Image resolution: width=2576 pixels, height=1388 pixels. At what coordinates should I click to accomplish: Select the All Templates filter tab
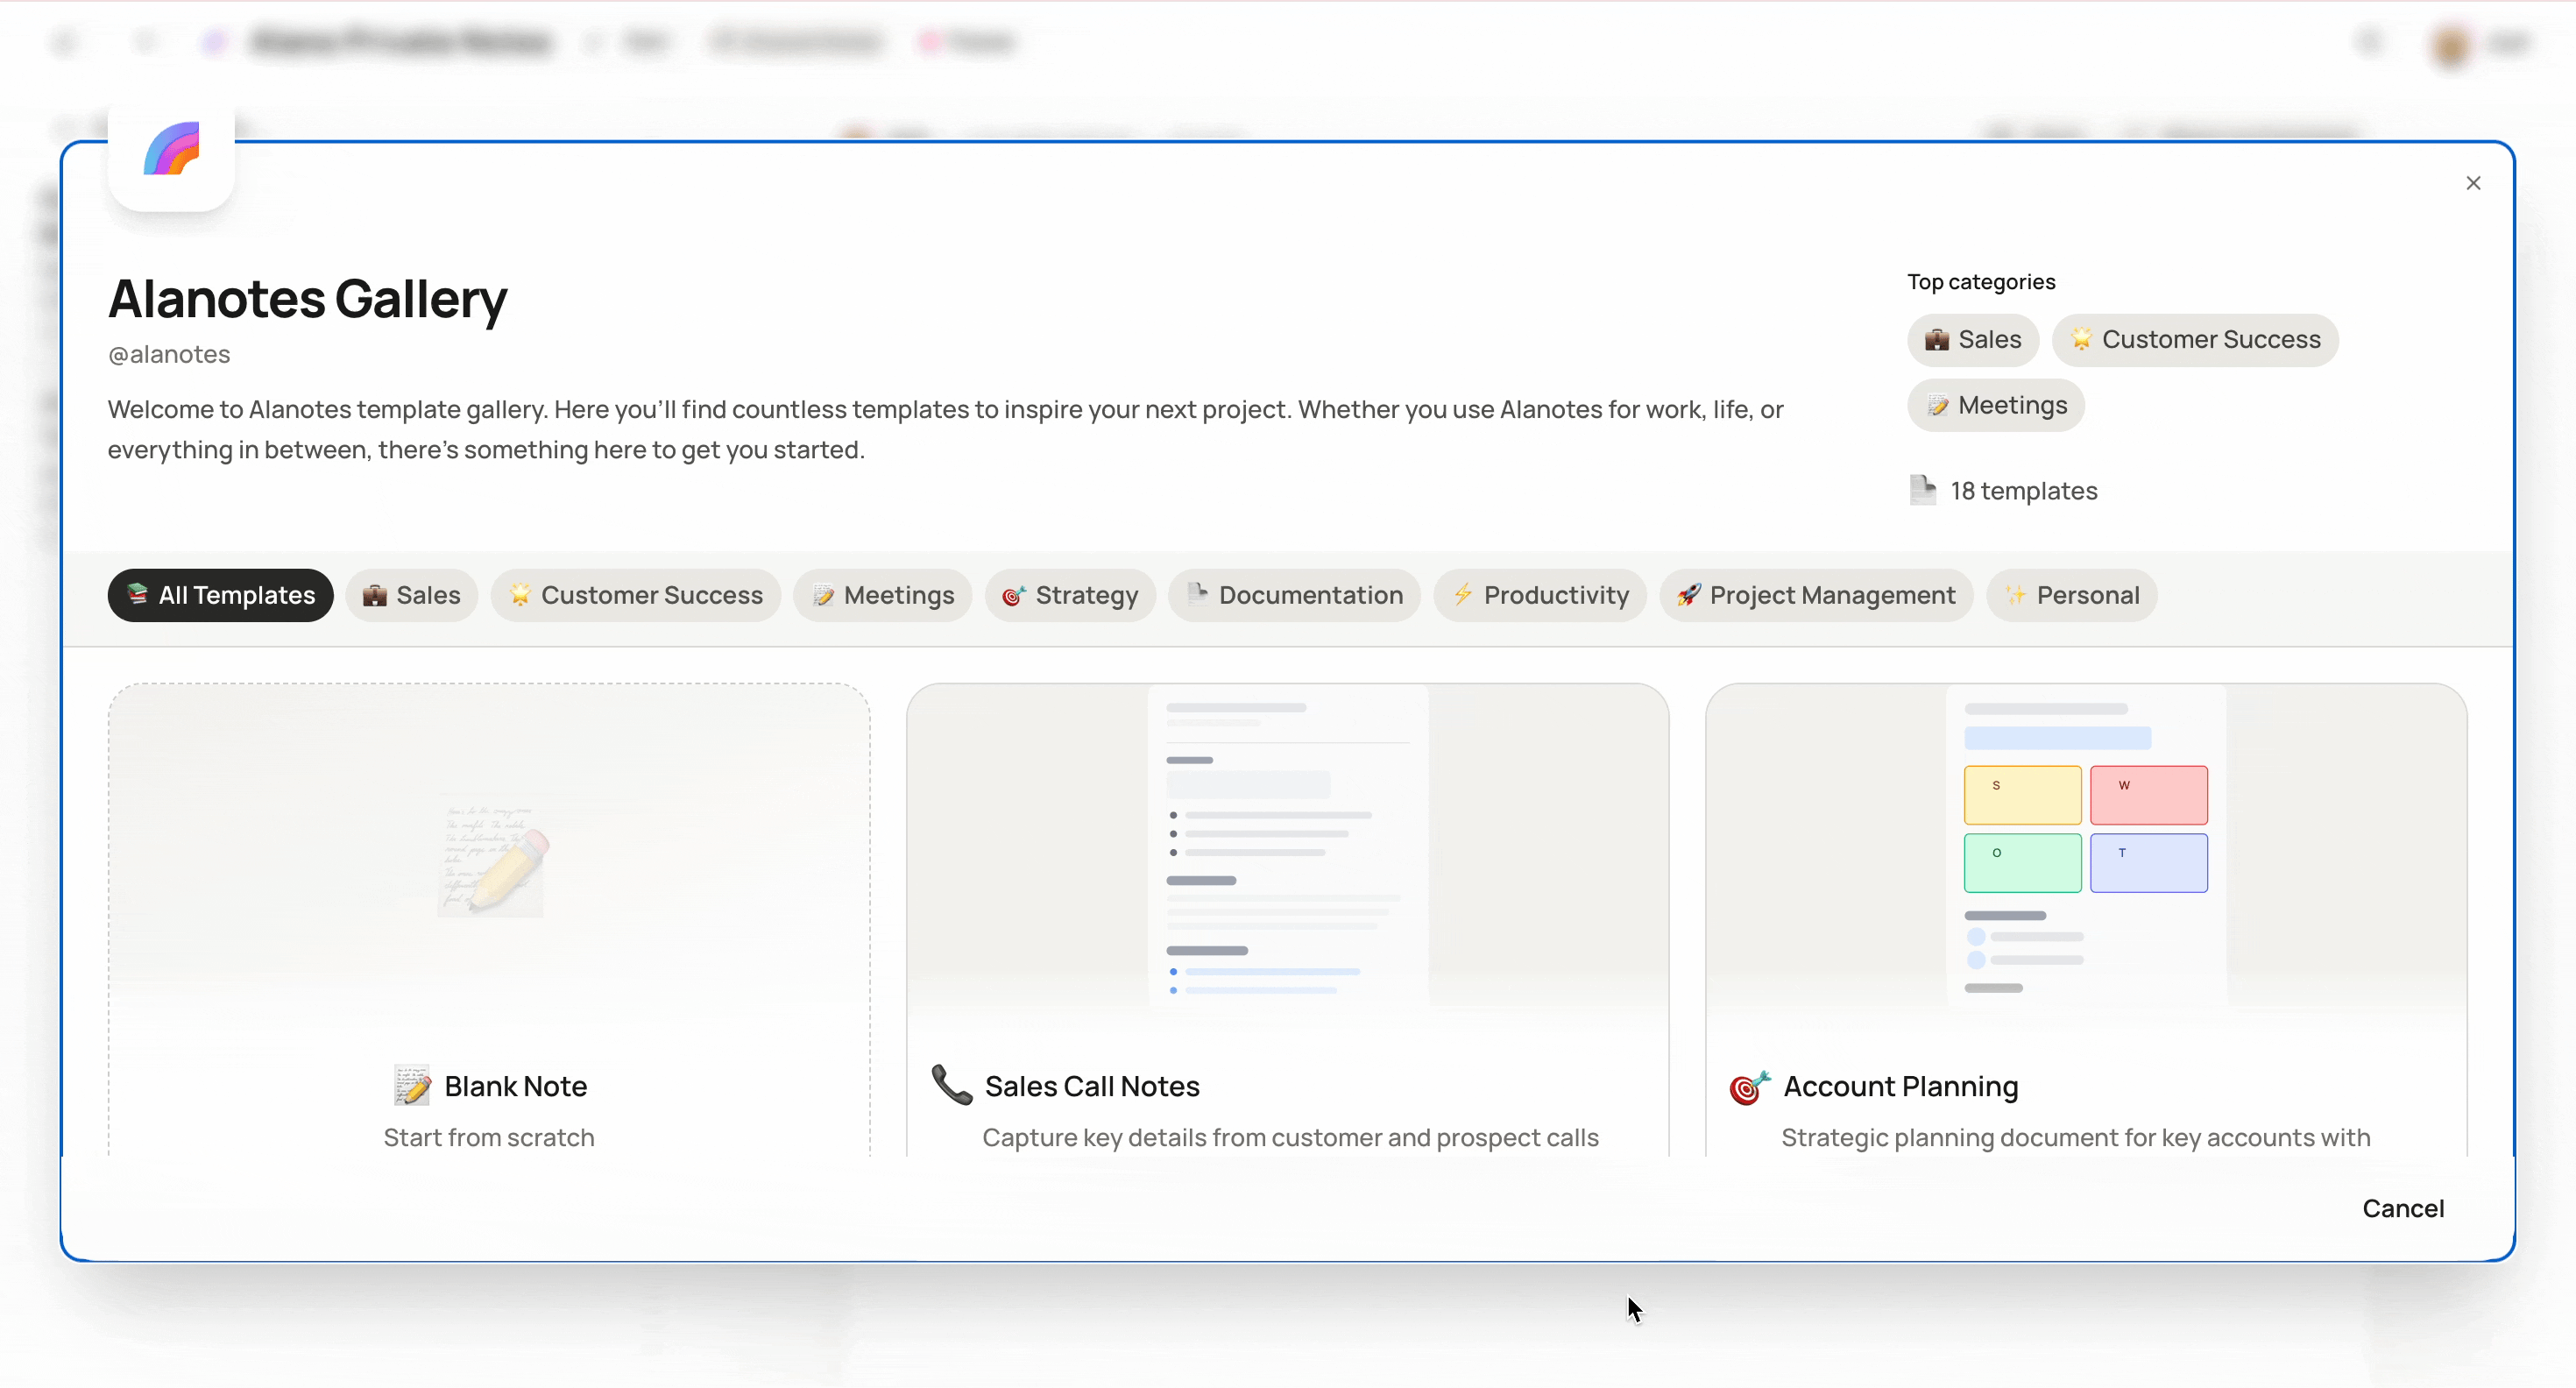[x=220, y=595]
